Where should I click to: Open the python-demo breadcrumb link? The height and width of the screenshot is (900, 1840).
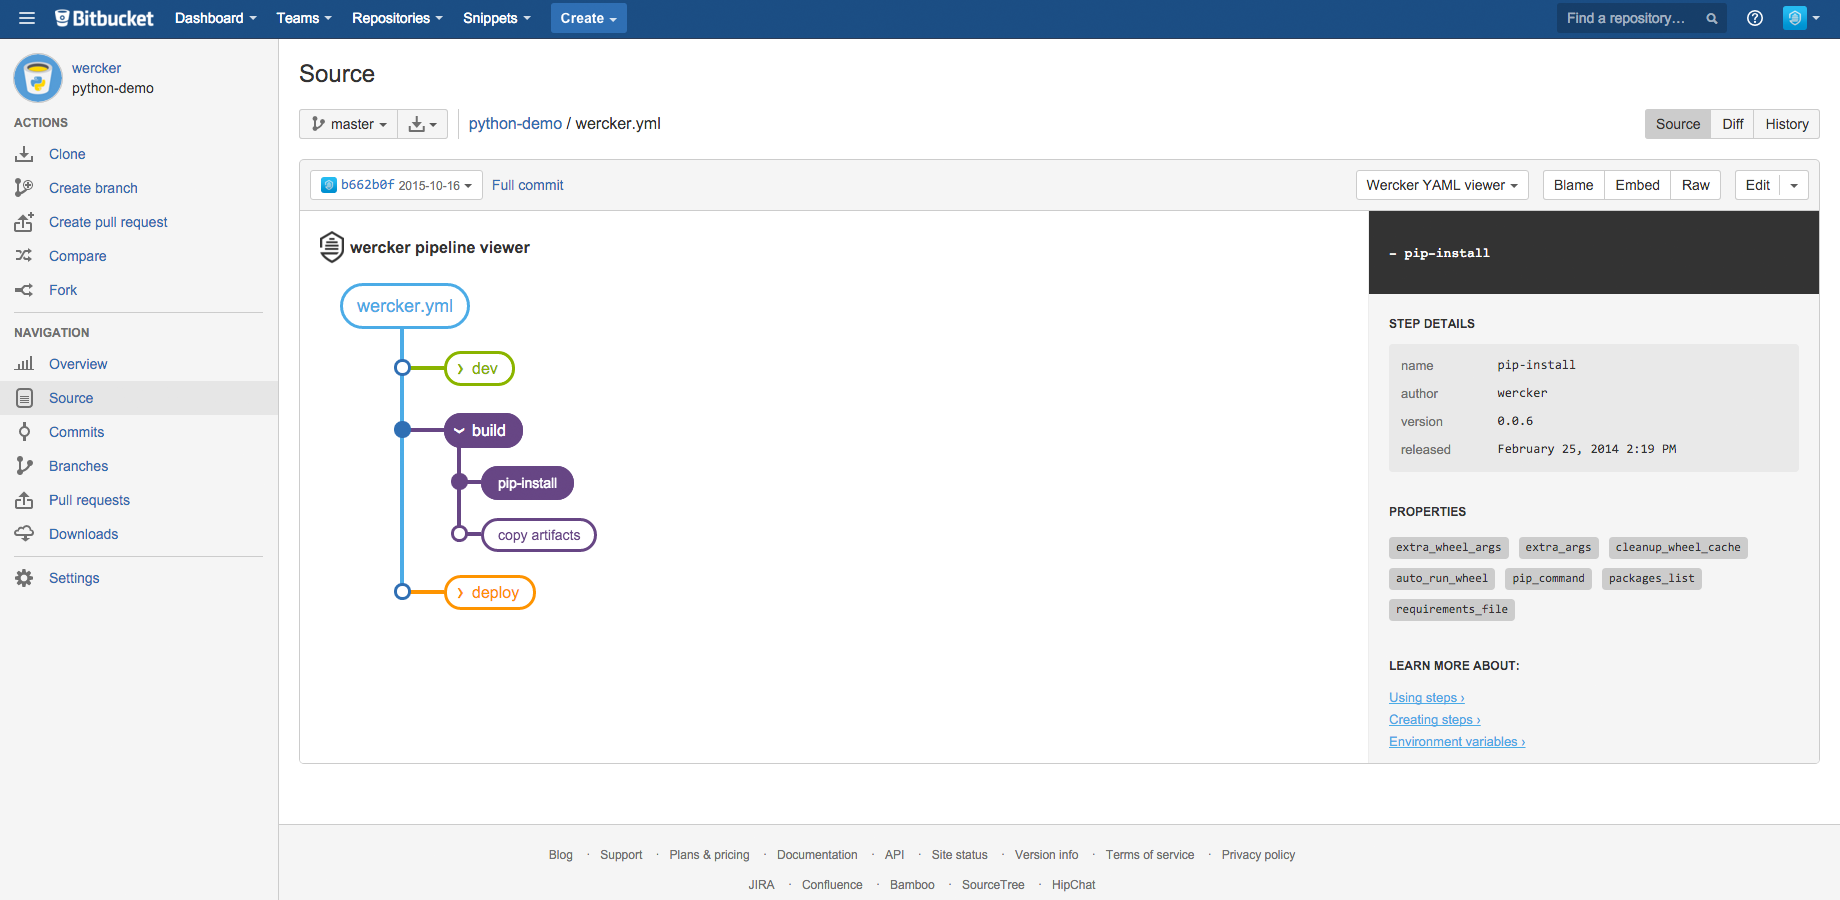click(515, 123)
